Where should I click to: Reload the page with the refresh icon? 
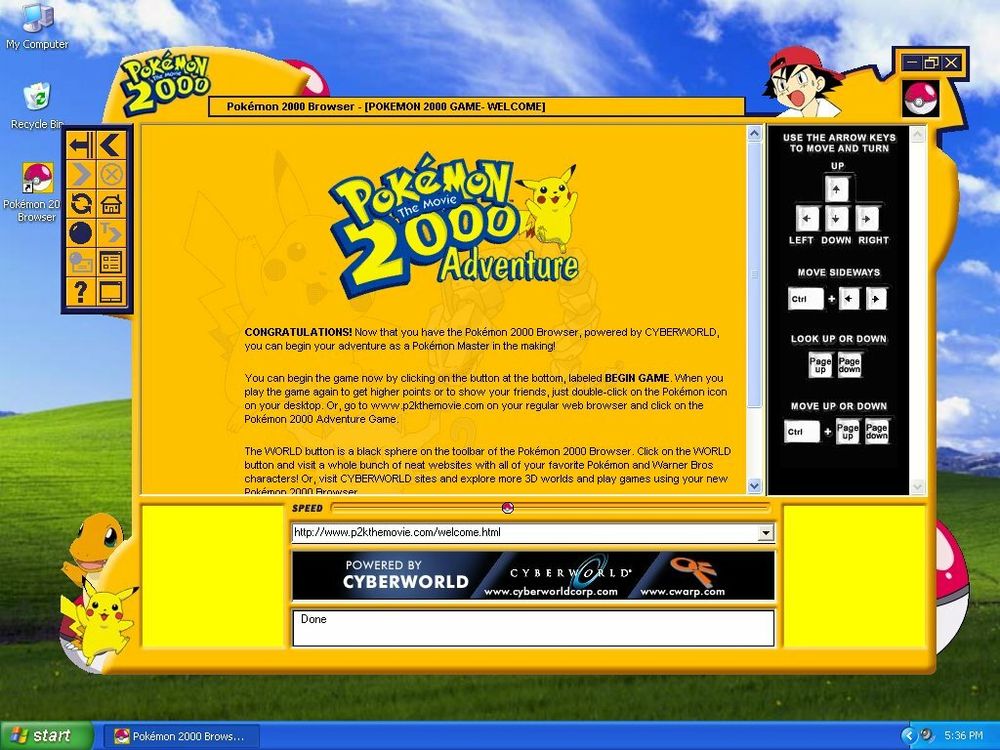pyautogui.click(x=81, y=204)
